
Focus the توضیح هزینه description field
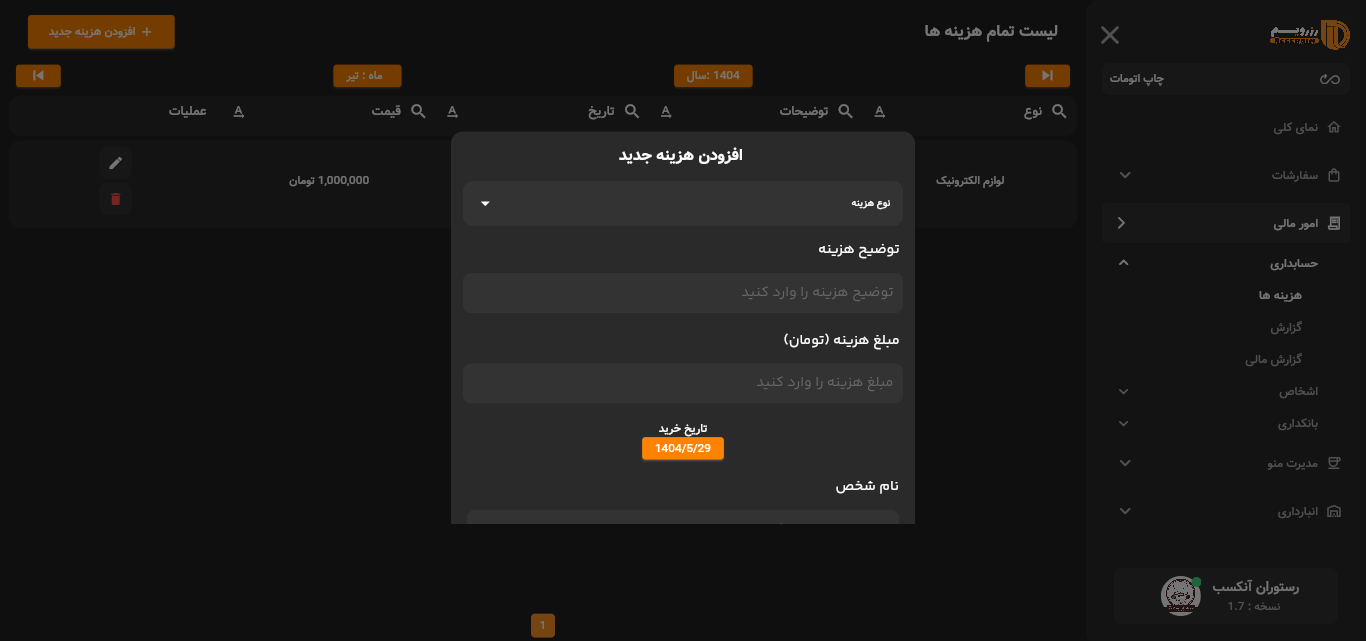tap(683, 293)
